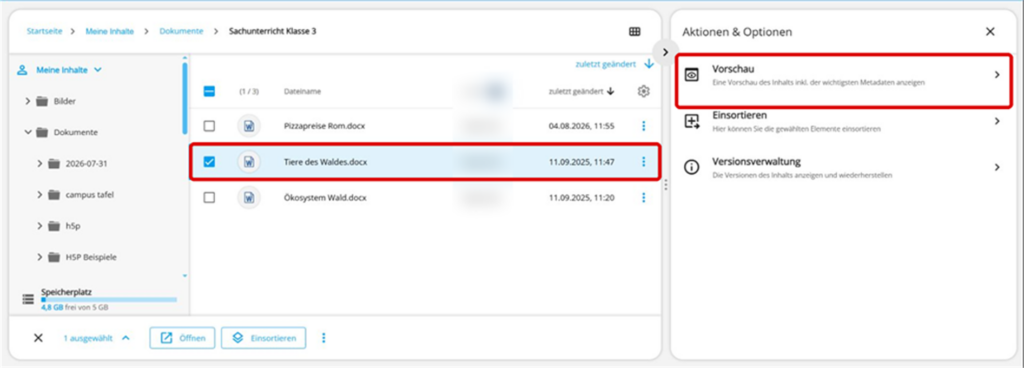The image size is (1024, 368).
Task: Click Word icon of Tiere des Waldes.docx
Action: tap(249, 162)
